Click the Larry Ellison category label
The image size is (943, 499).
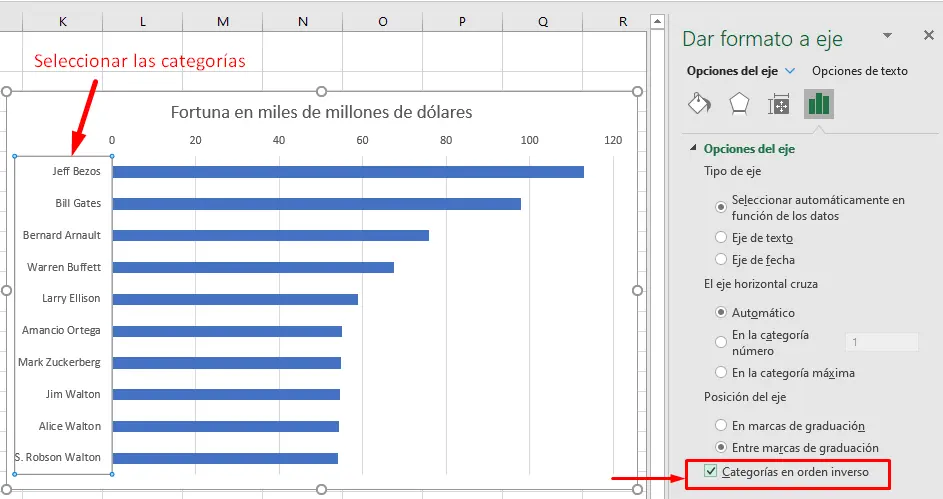pos(71,298)
